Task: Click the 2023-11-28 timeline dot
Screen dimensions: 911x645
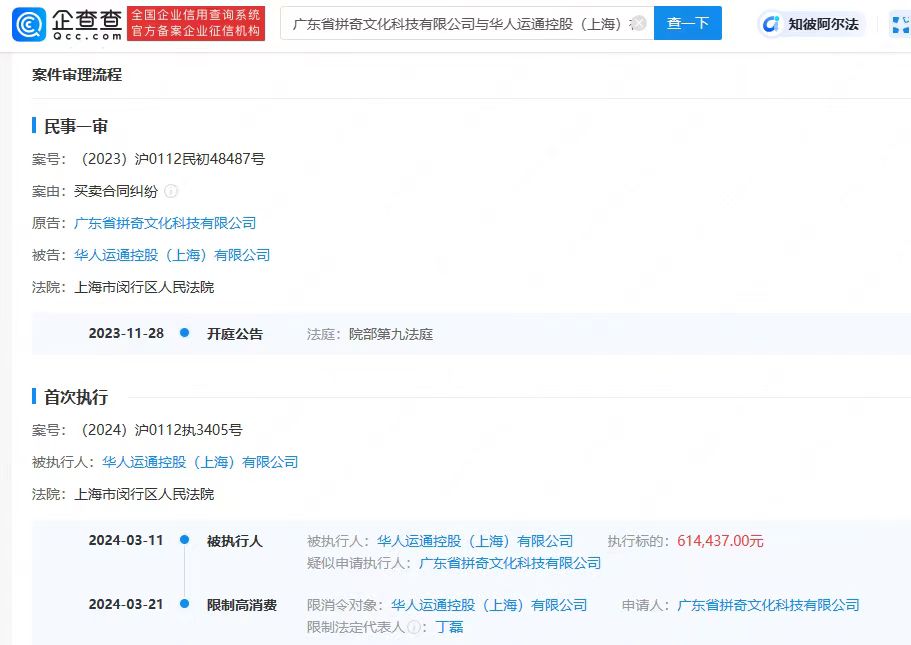Action: click(185, 333)
